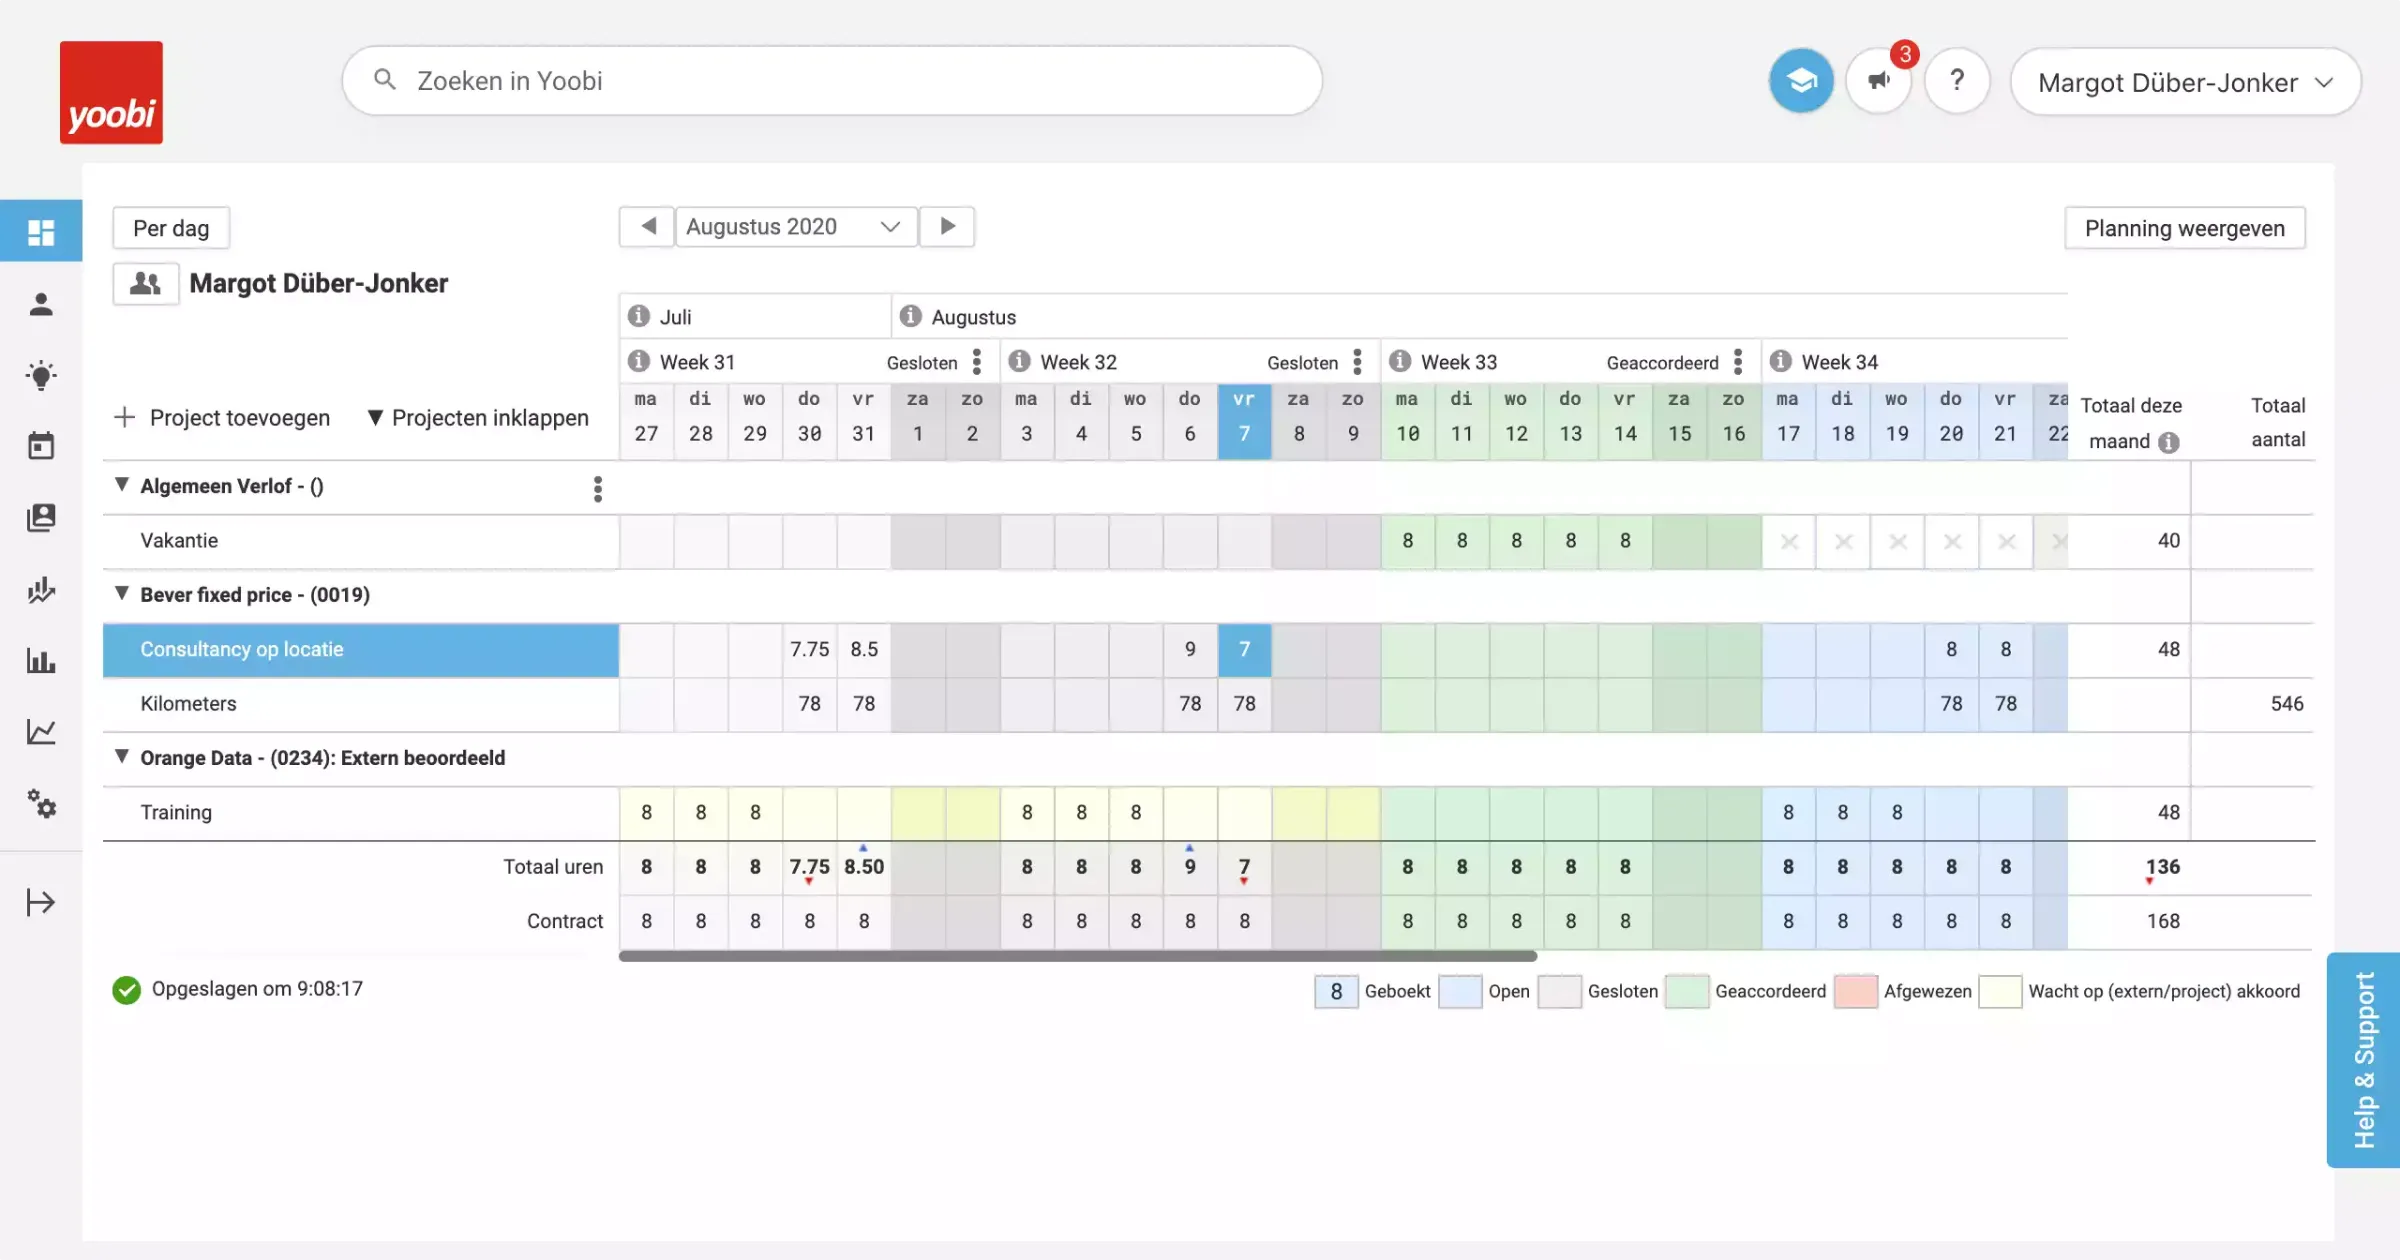Click the Zoeken in Yoobi search field
The width and height of the screenshot is (2400, 1260).
pos(830,81)
